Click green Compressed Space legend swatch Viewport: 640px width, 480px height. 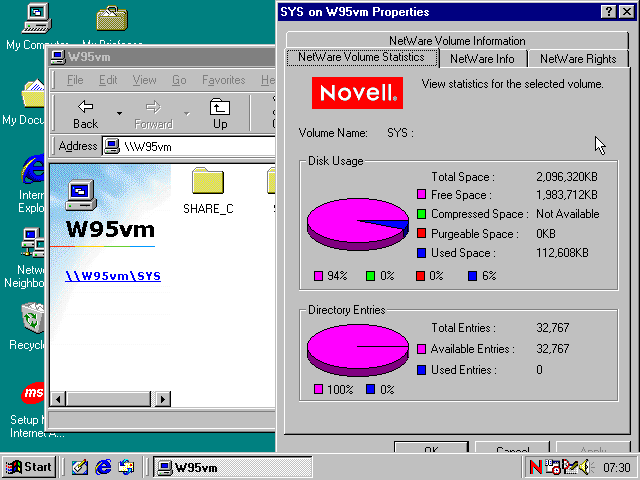coord(421,213)
